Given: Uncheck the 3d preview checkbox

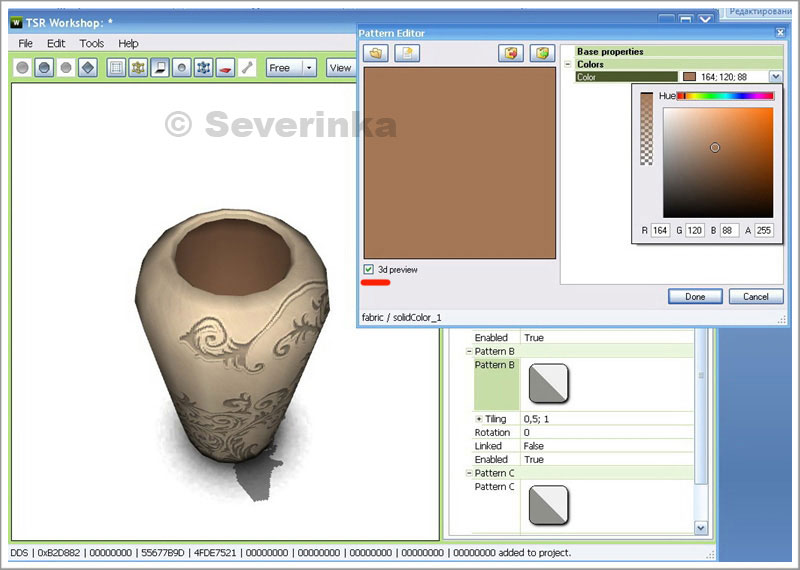Looking at the screenshot, I should point(369,270).
